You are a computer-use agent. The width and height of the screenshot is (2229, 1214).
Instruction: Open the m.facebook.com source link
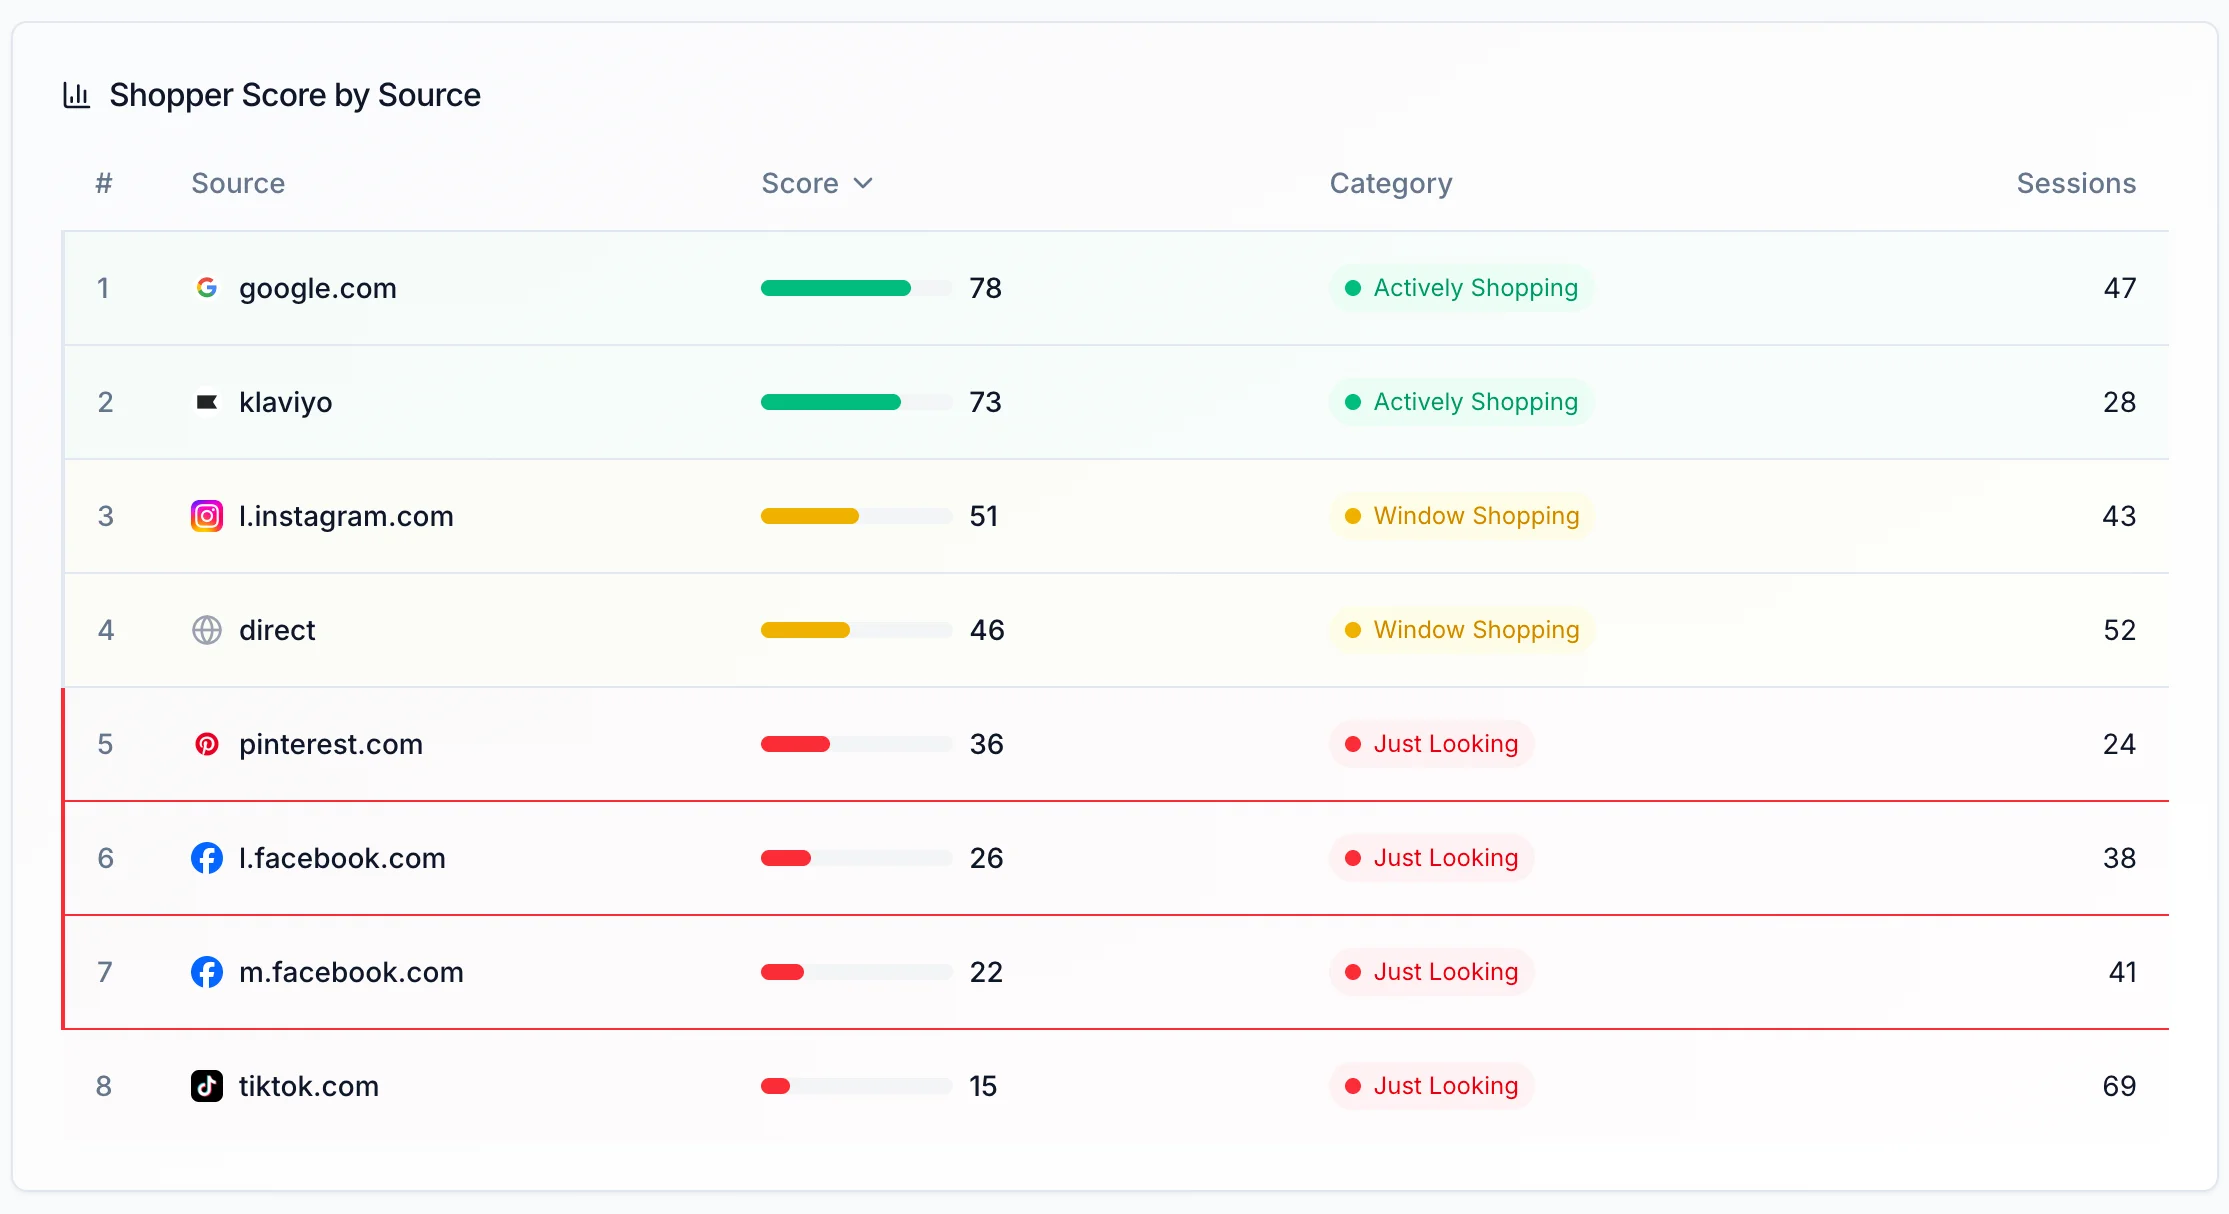[x=351, y=971]
